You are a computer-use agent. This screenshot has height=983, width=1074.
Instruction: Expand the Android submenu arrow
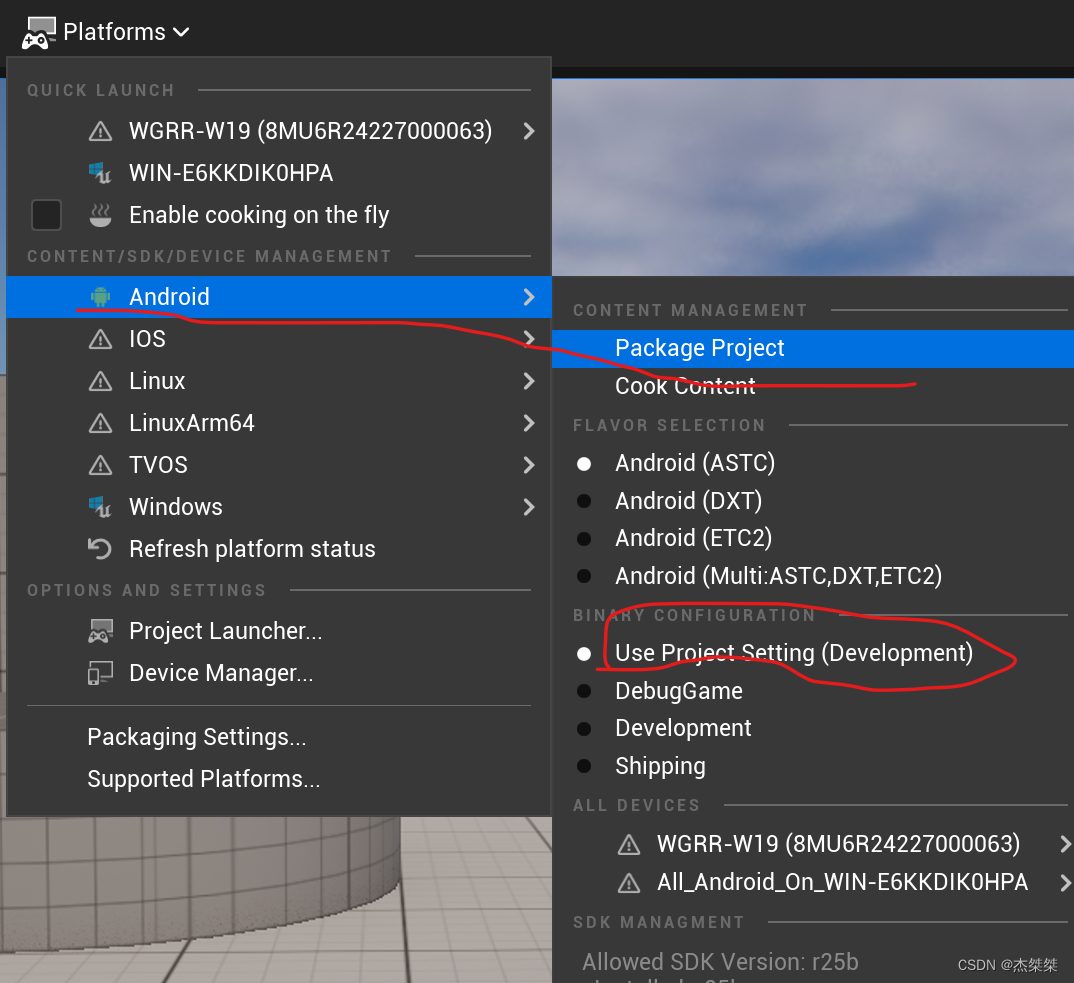pyautogui.click(x=529, y=297)
